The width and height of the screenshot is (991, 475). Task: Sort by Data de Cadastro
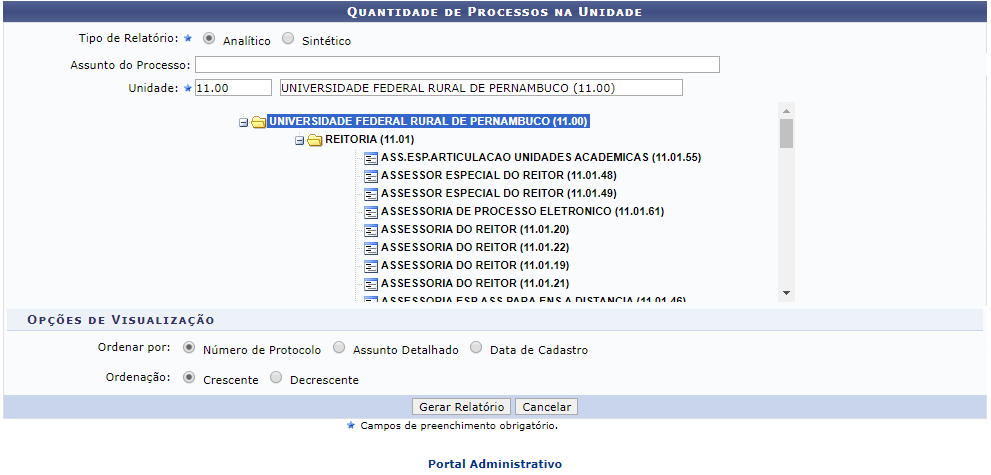[476, 349]
